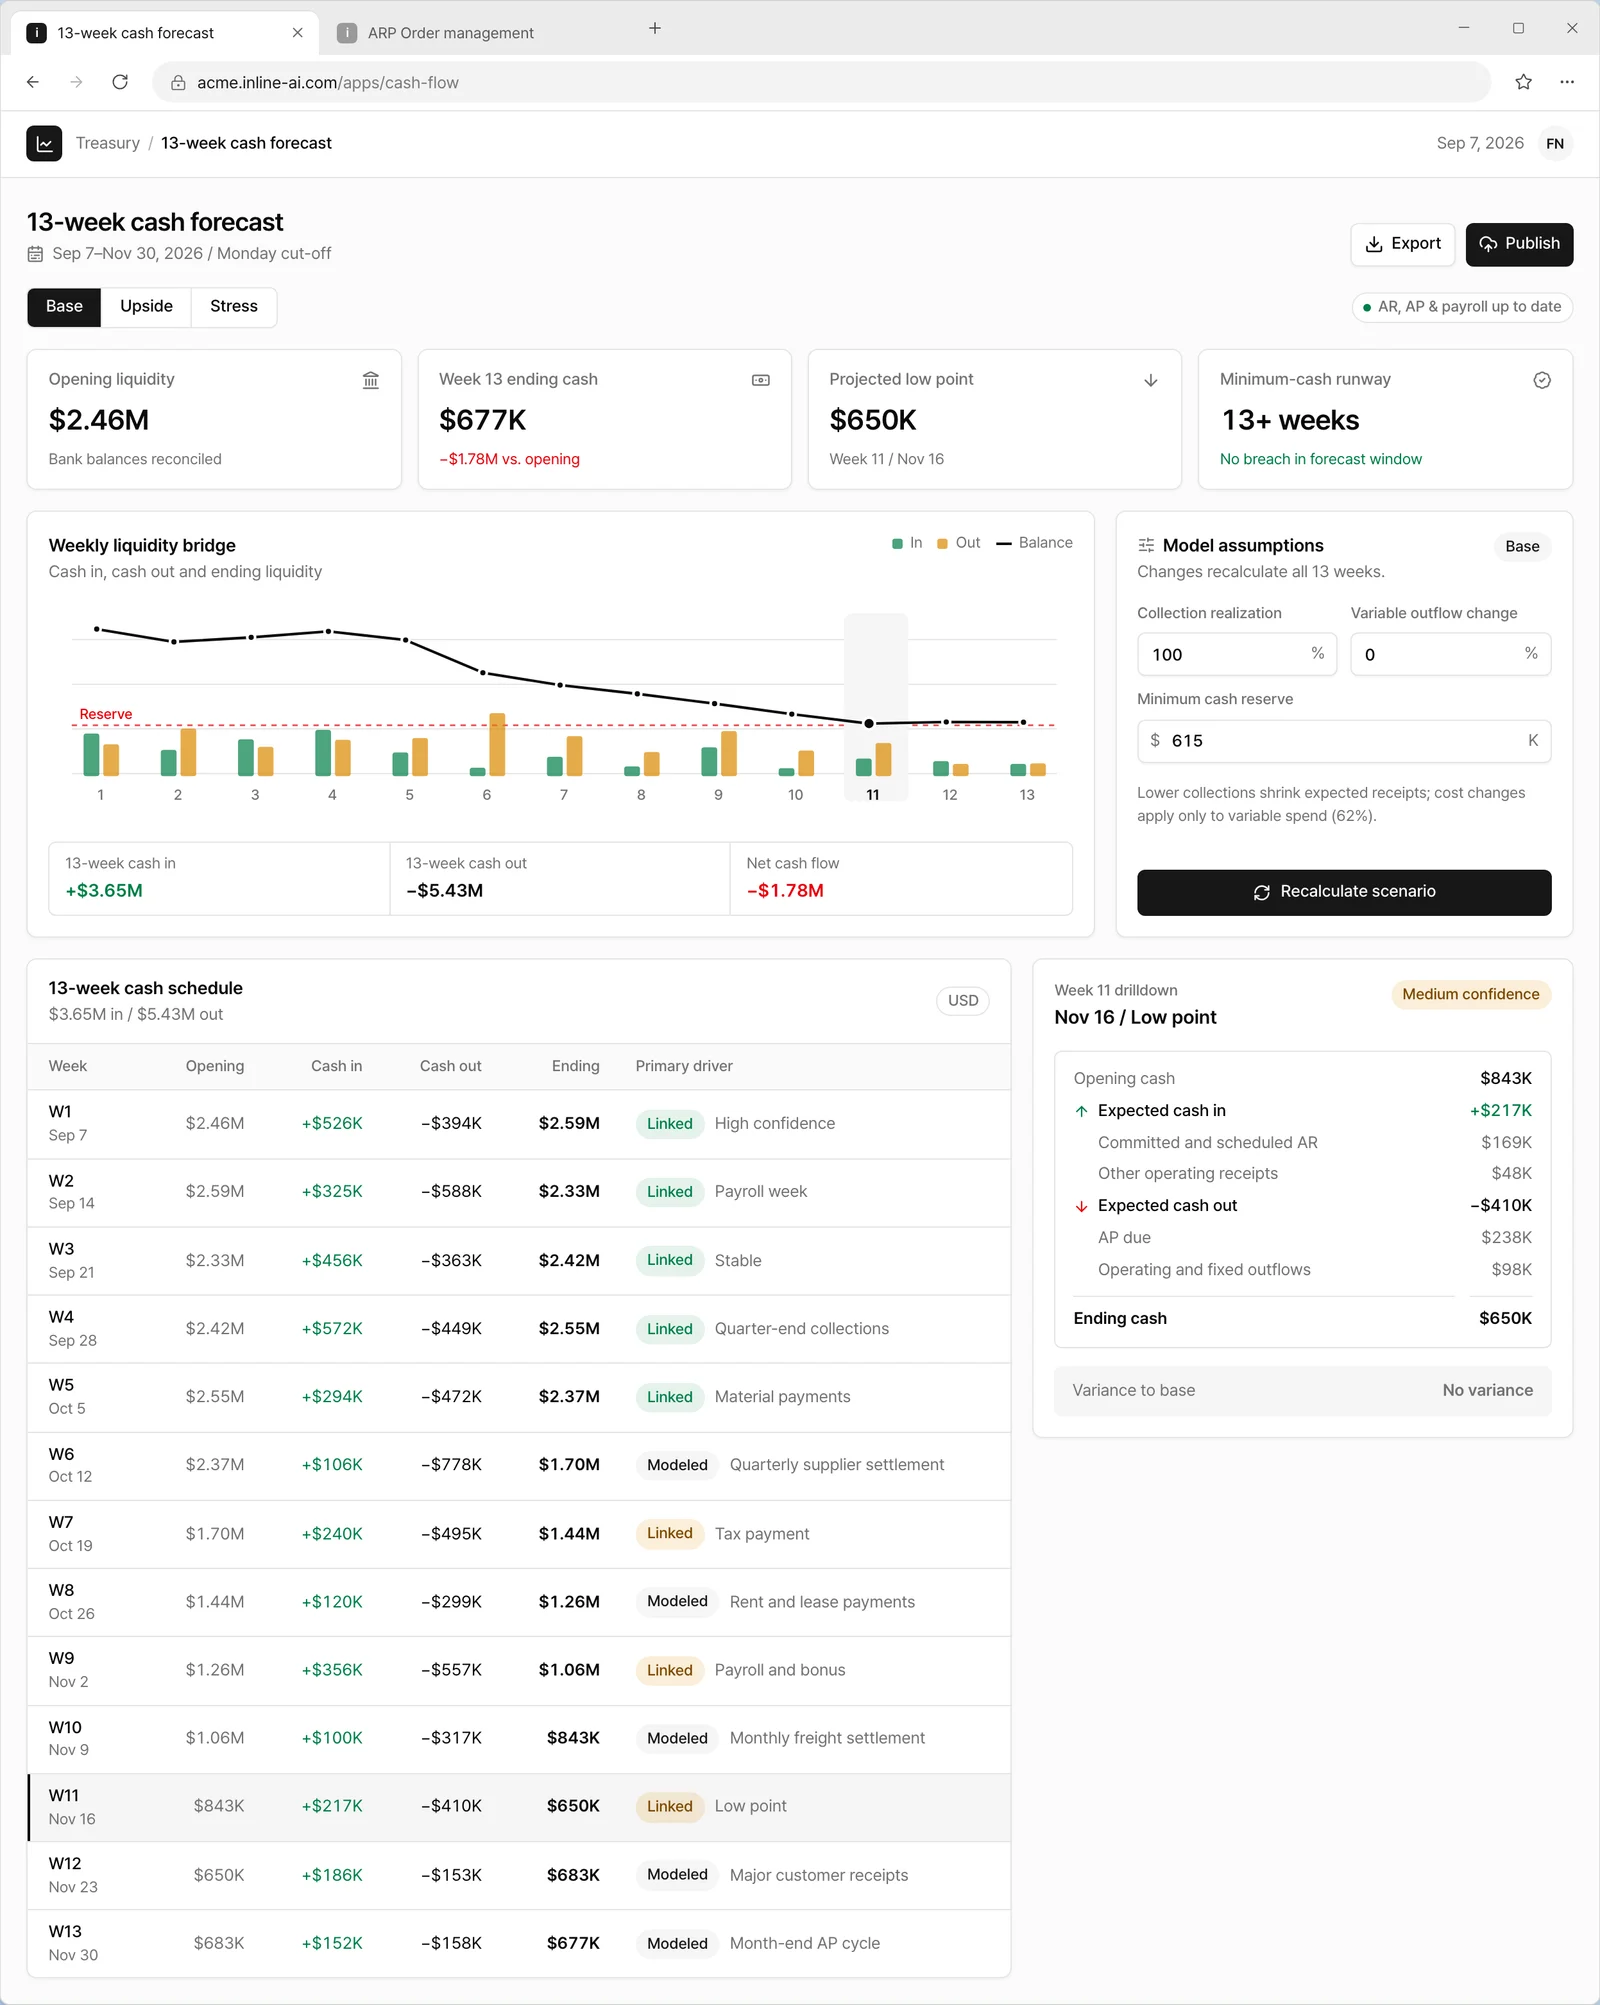The width and height of the screenshot is (1600, 2005).
Task: Click the browser address bar URL
Action: (328, 83)
